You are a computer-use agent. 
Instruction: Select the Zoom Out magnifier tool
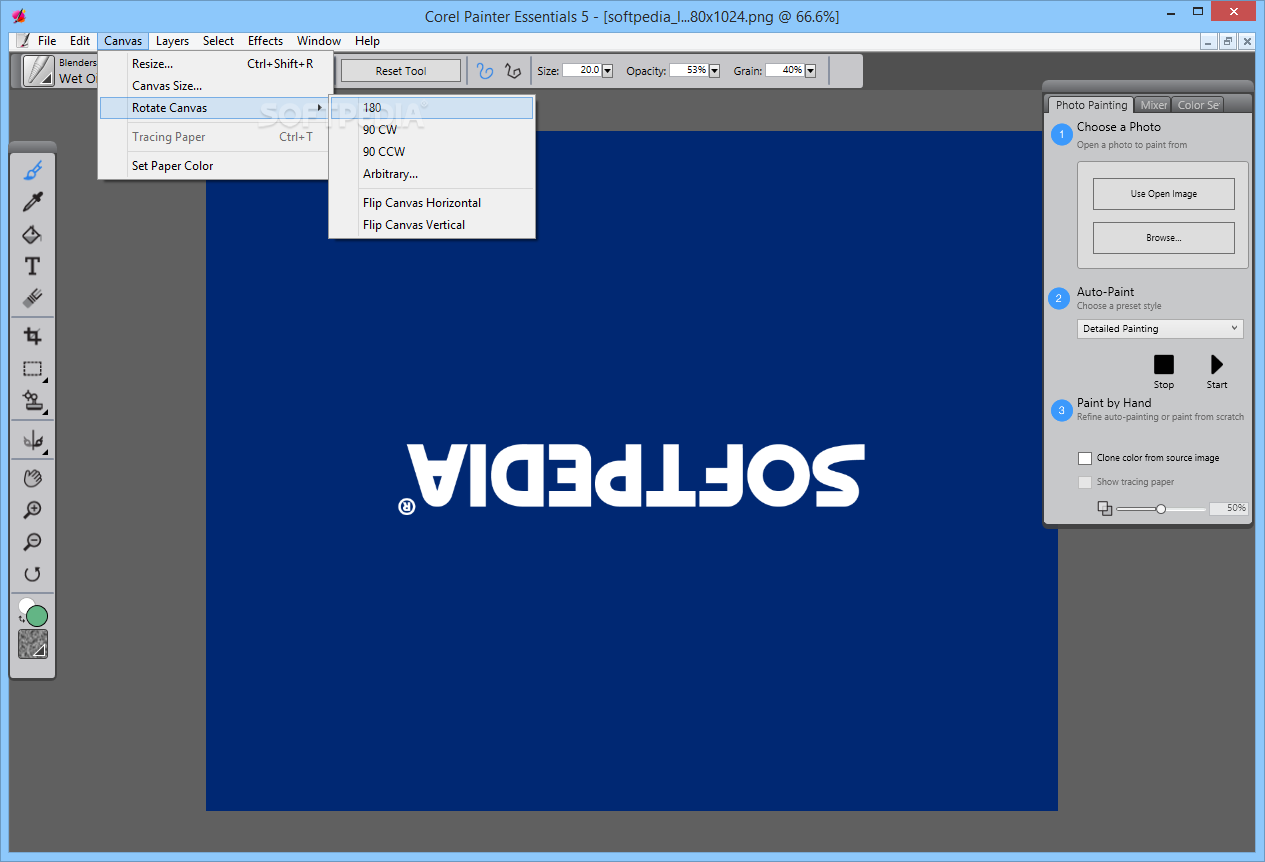pos(32,542)
